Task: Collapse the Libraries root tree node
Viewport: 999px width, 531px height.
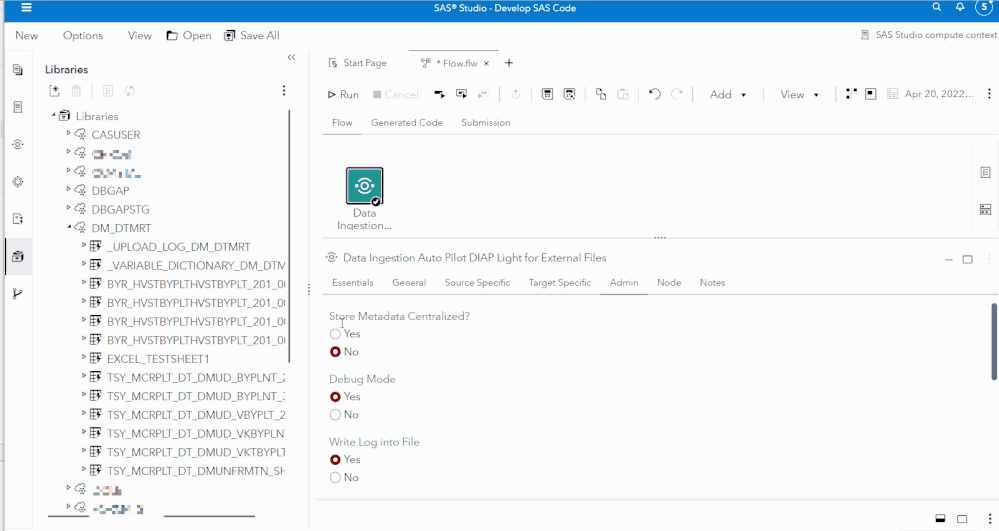Action: (54, 115)
